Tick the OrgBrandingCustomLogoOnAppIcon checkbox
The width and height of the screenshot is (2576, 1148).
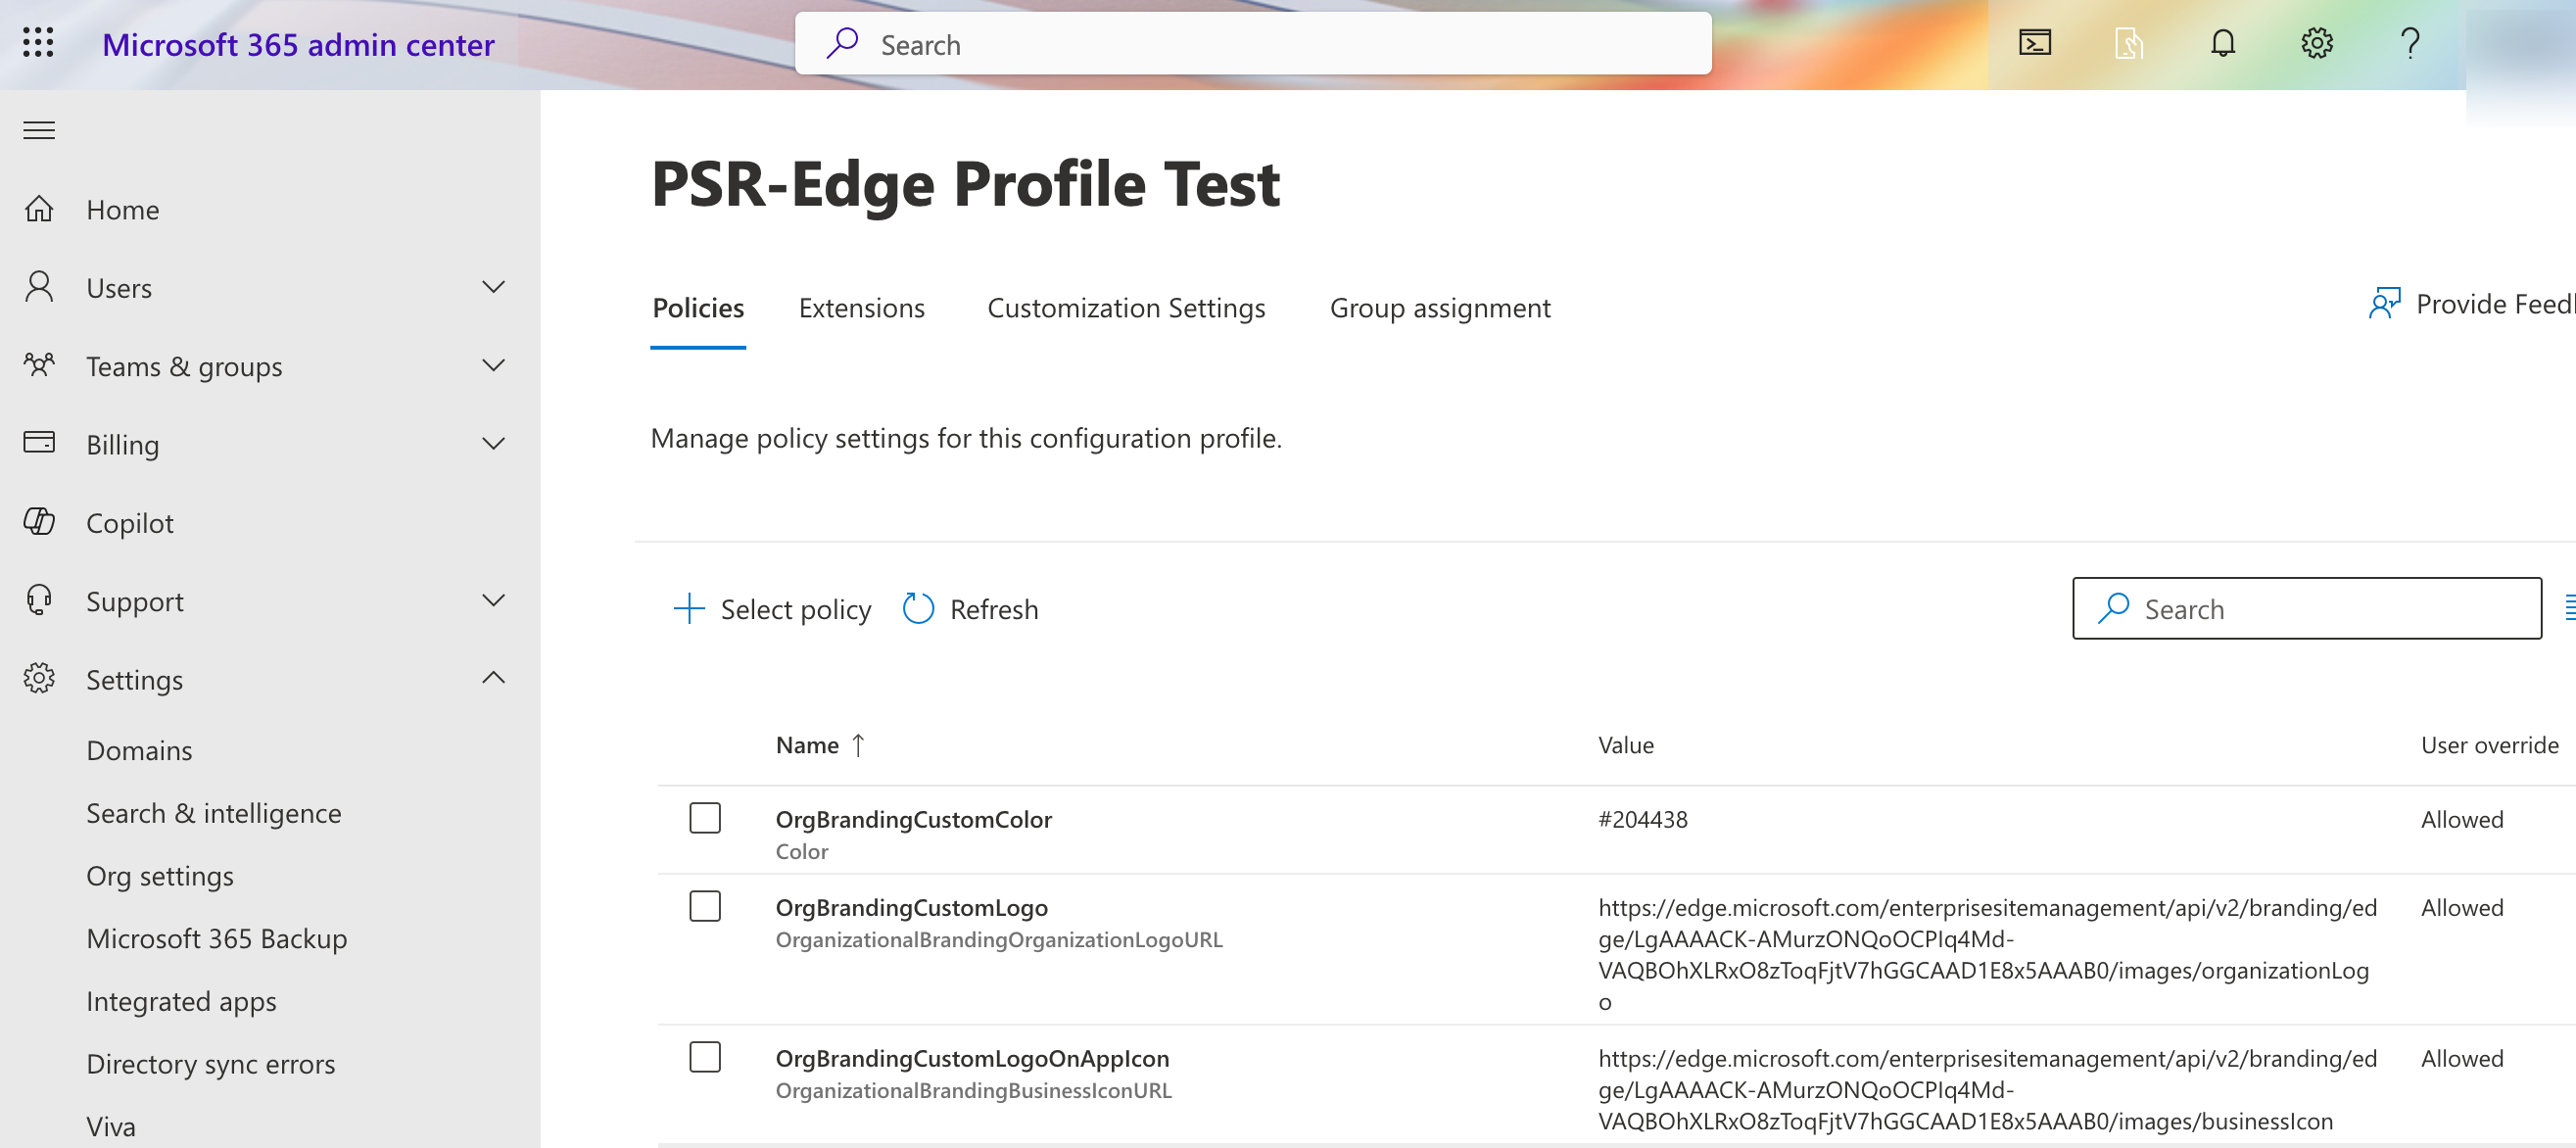pyautogui.click(x=705, y=1057)
